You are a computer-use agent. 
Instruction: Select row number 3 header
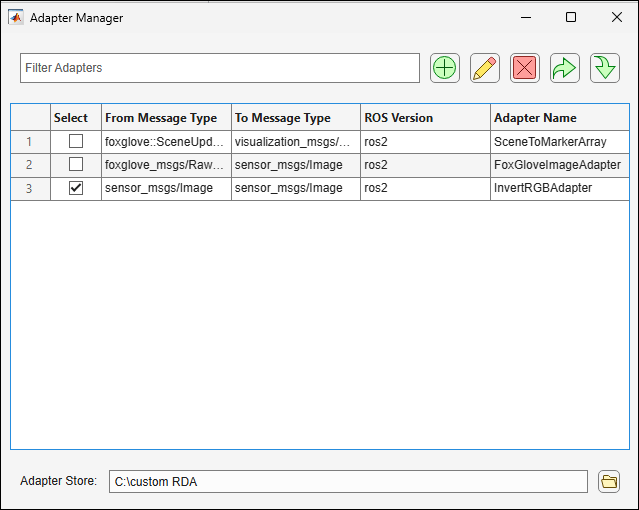pos(31,188)
